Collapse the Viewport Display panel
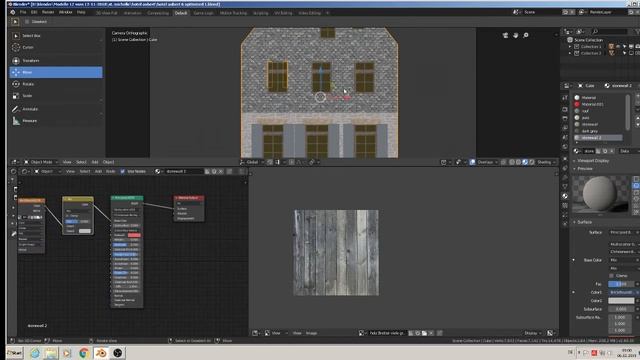640x360 pixels. tap(575, 161)
